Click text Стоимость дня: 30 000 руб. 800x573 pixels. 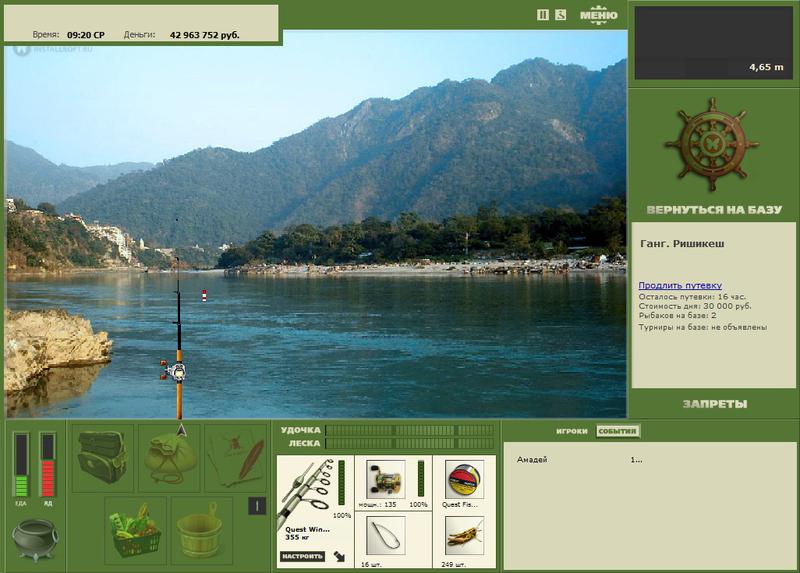tap(695, 306)
